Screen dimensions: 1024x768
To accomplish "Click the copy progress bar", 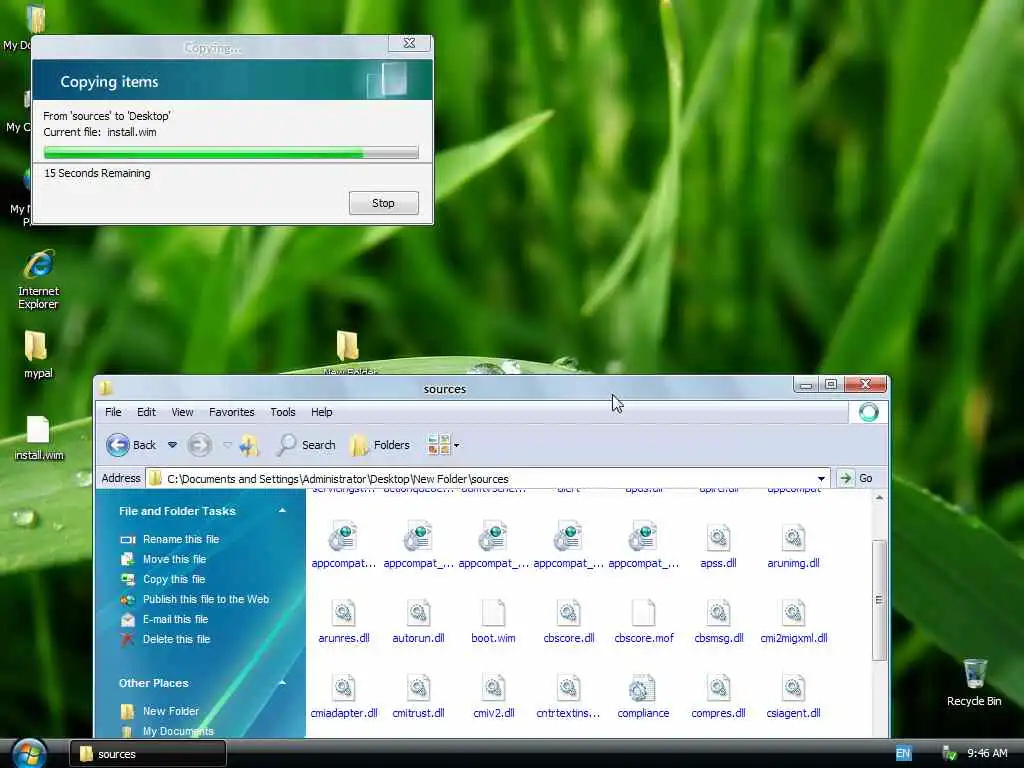I will (231, 153).
